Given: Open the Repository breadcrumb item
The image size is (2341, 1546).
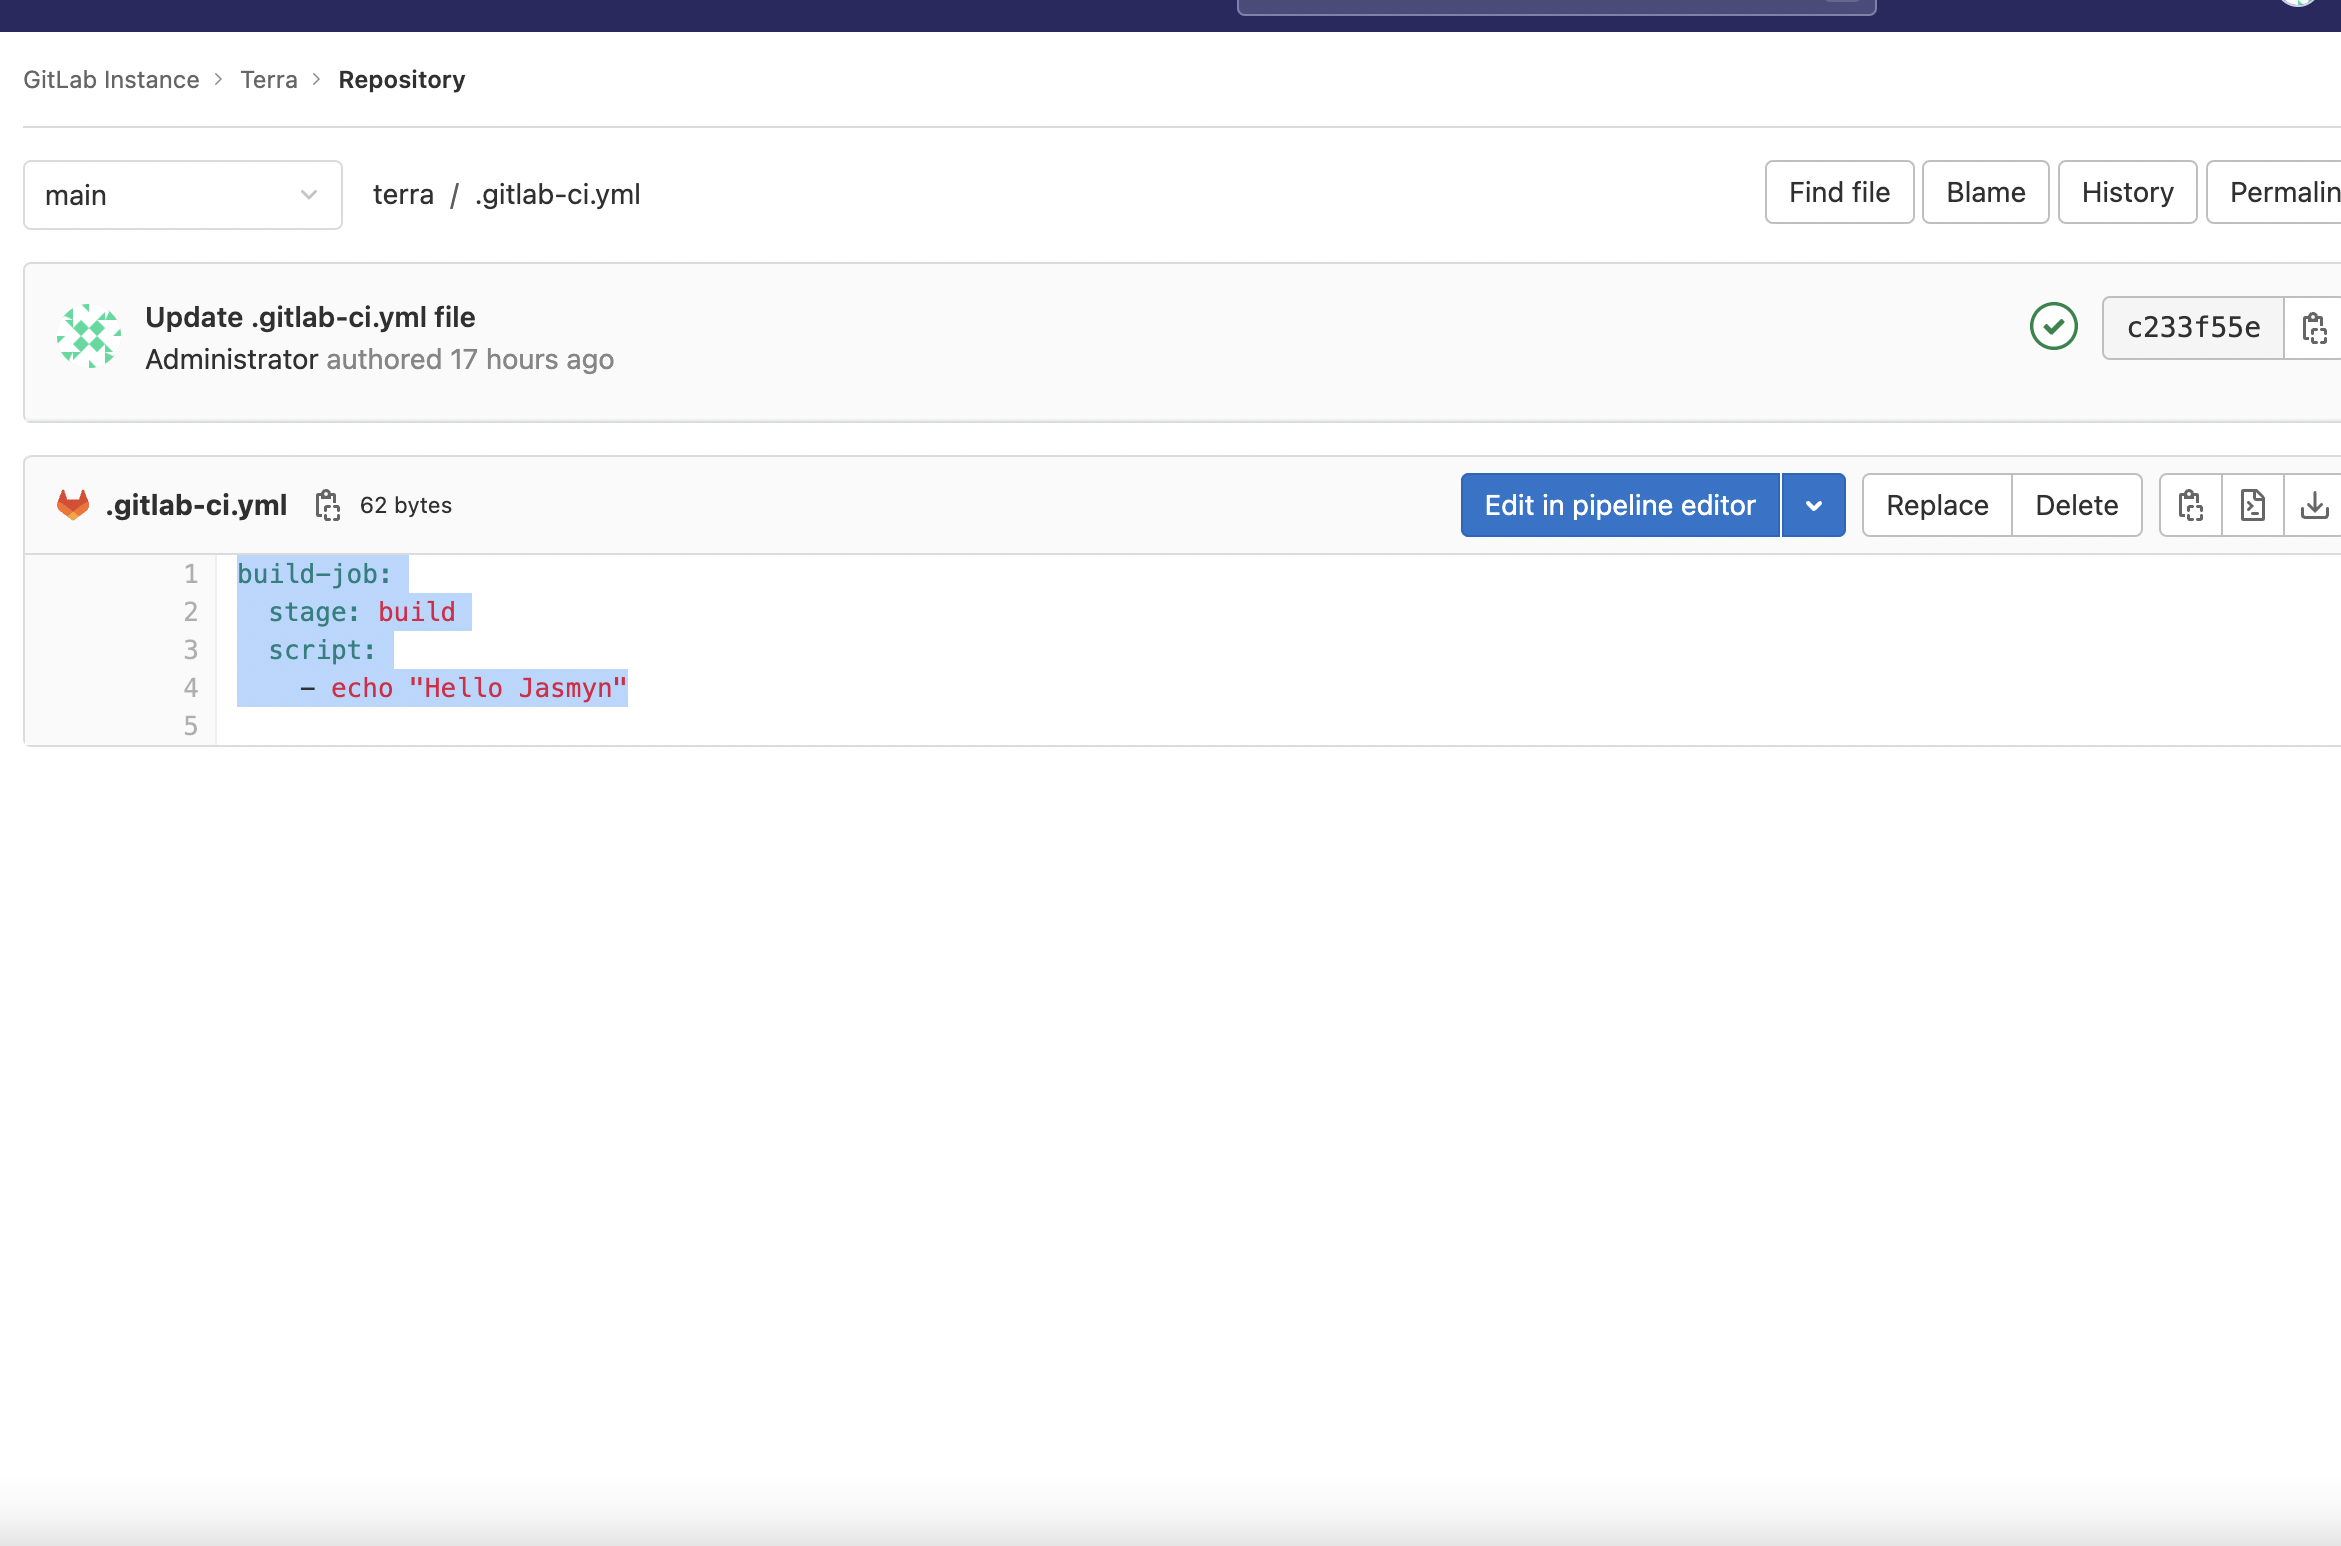Looking at the screenshot, I should pyautogui.click(x=401, y=79).
